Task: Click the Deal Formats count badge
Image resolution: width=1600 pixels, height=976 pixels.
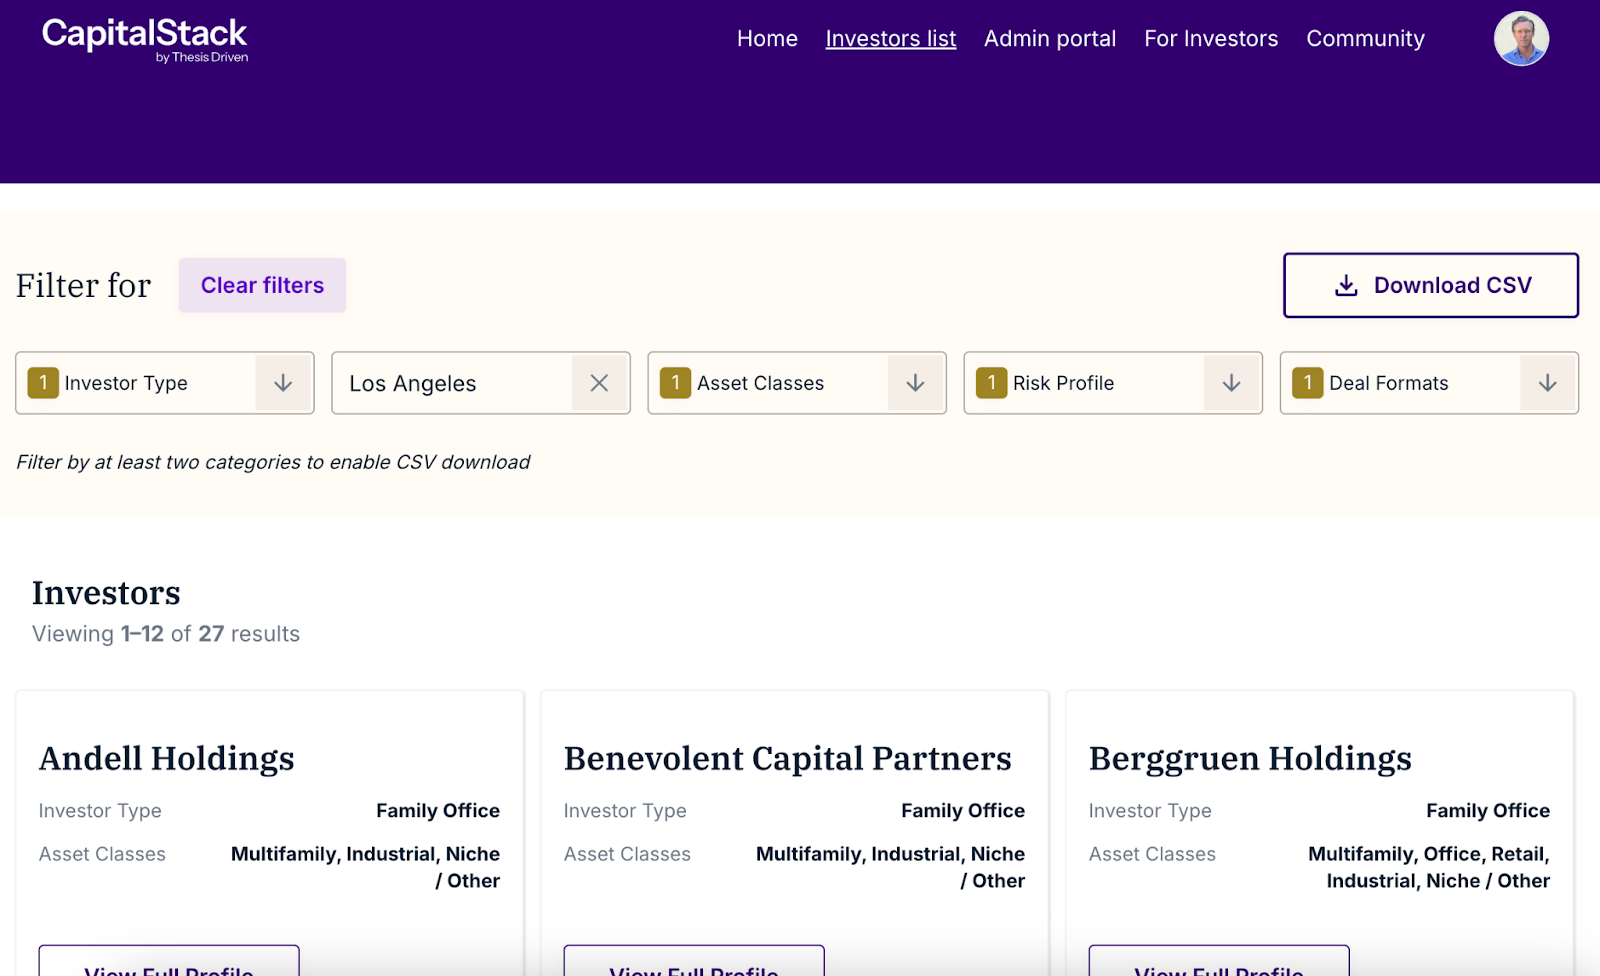Action: click(1307, 383)
